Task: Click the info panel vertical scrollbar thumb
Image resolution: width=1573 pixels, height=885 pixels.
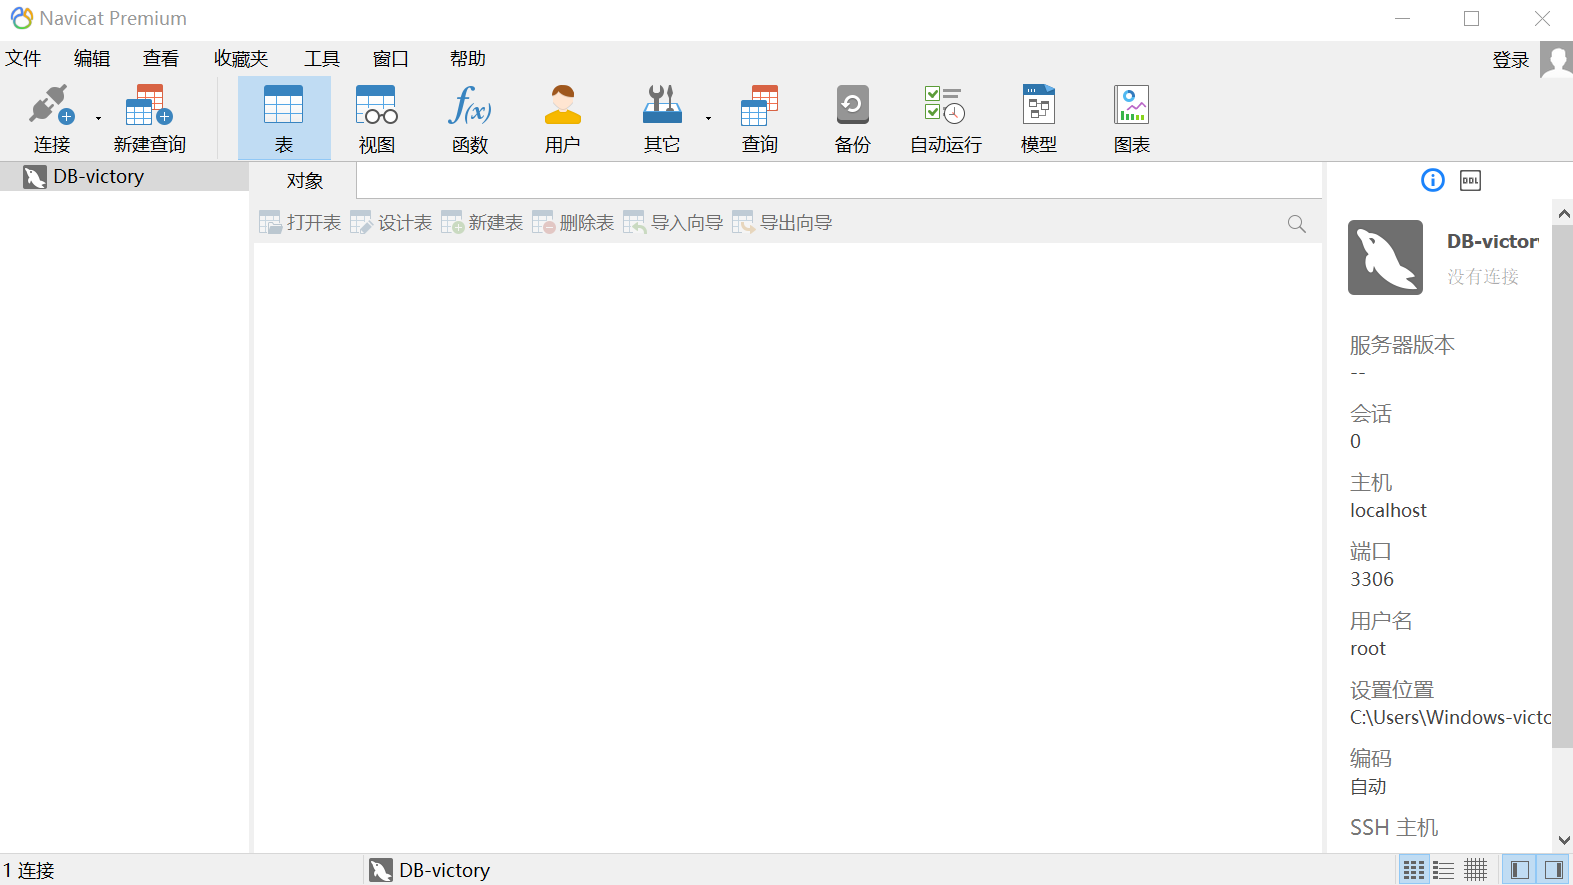Action: click(1563, 486)
